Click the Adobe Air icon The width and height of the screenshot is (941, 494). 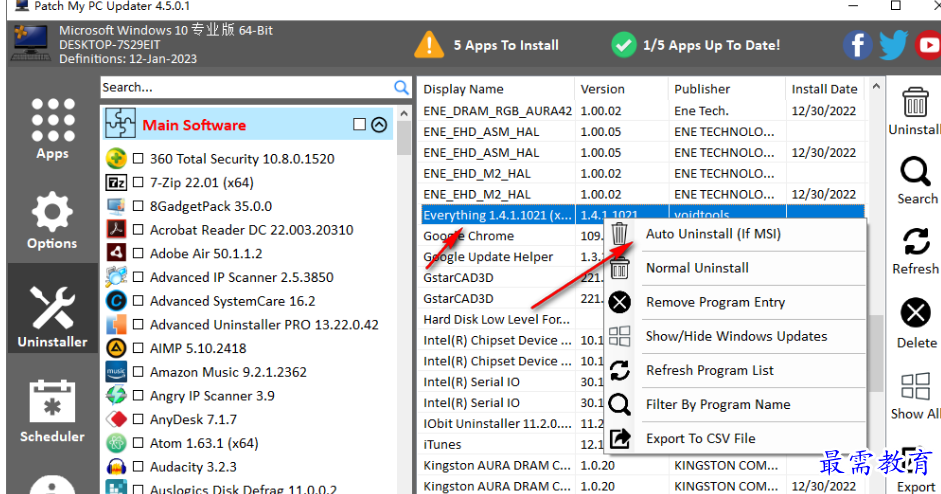116,253
